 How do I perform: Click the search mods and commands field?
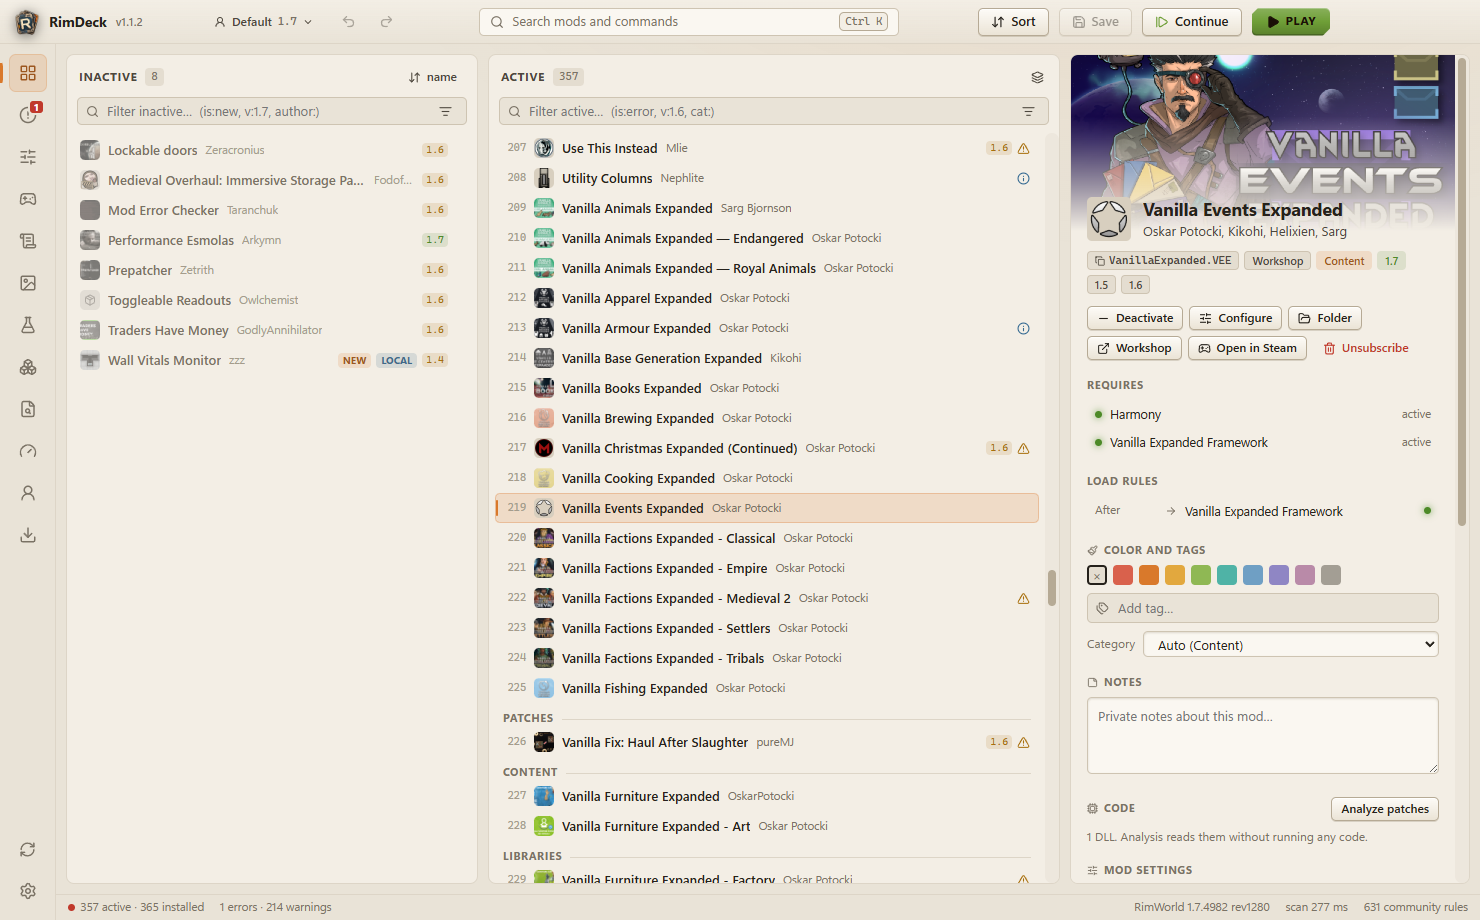[689, 22]
